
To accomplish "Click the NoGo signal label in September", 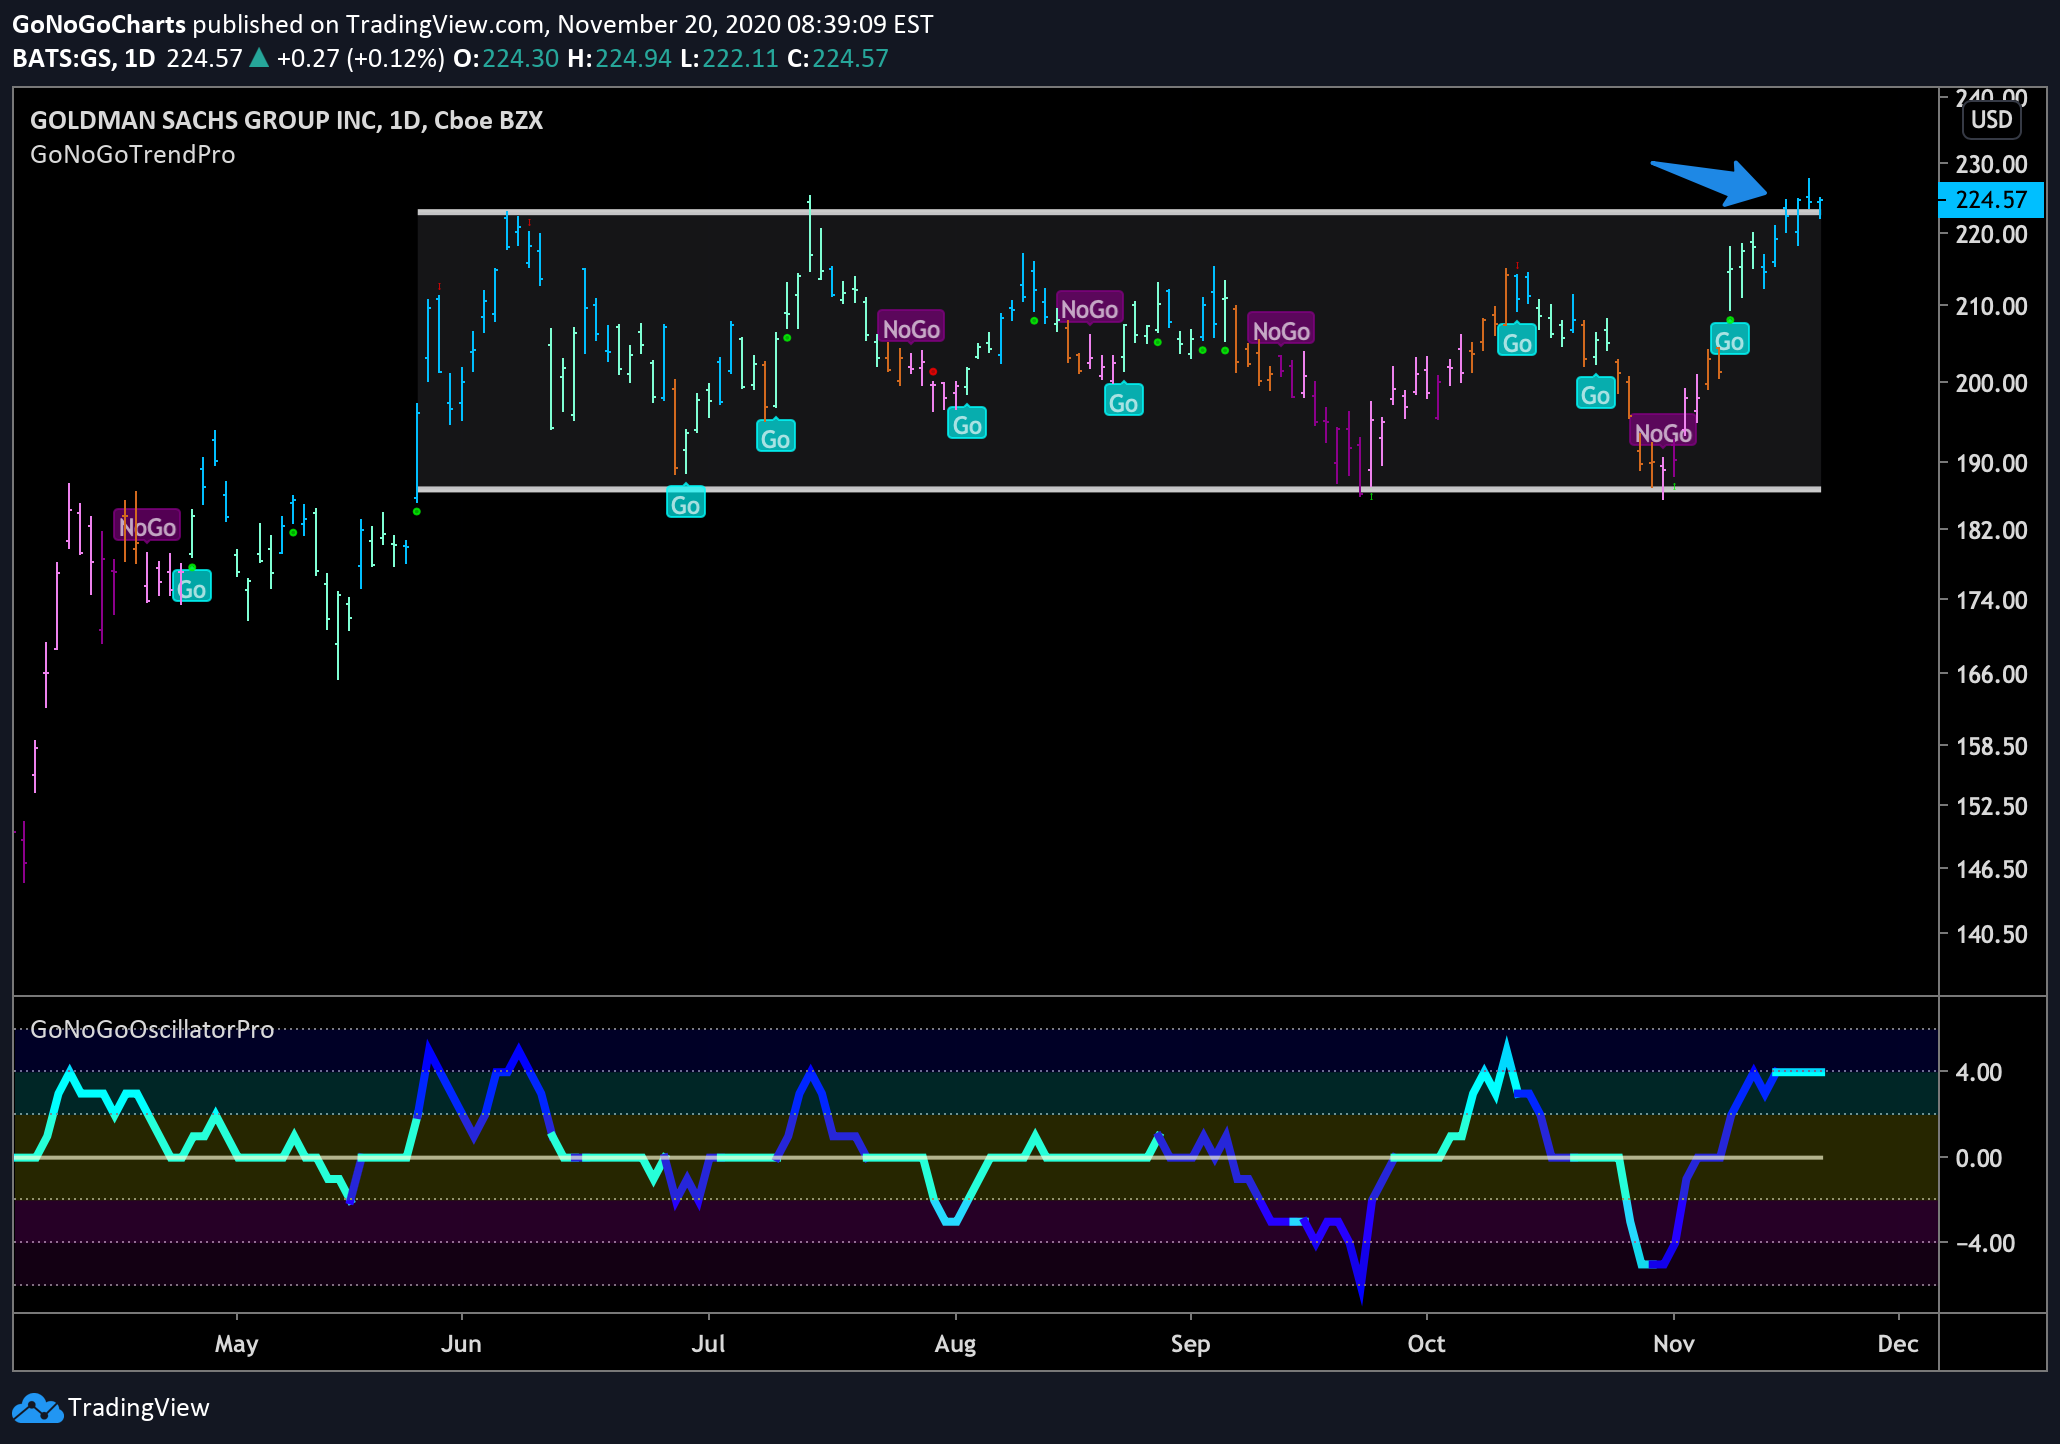I will [1281, 331].
